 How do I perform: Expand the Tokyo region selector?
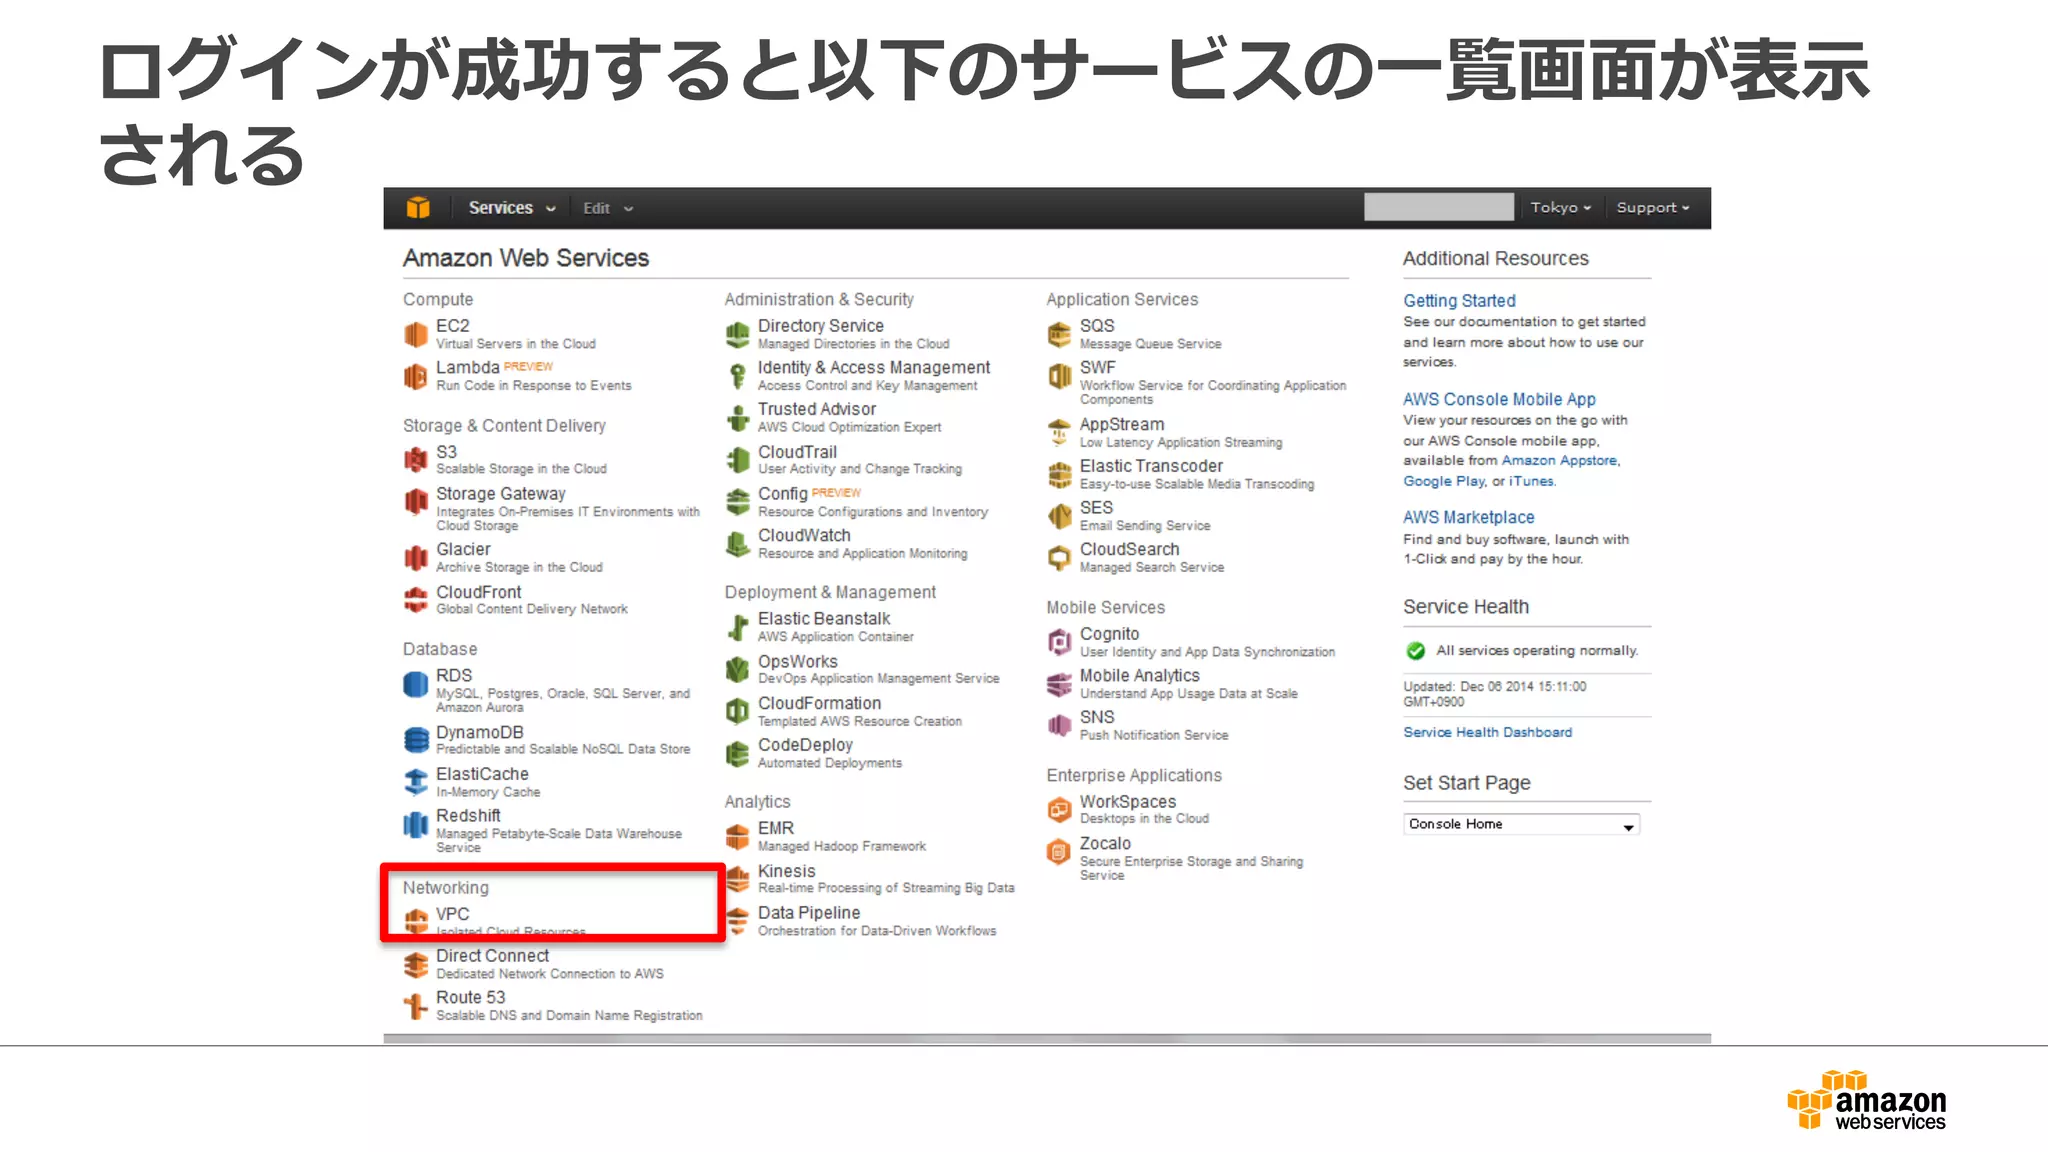coord(1560,208)
